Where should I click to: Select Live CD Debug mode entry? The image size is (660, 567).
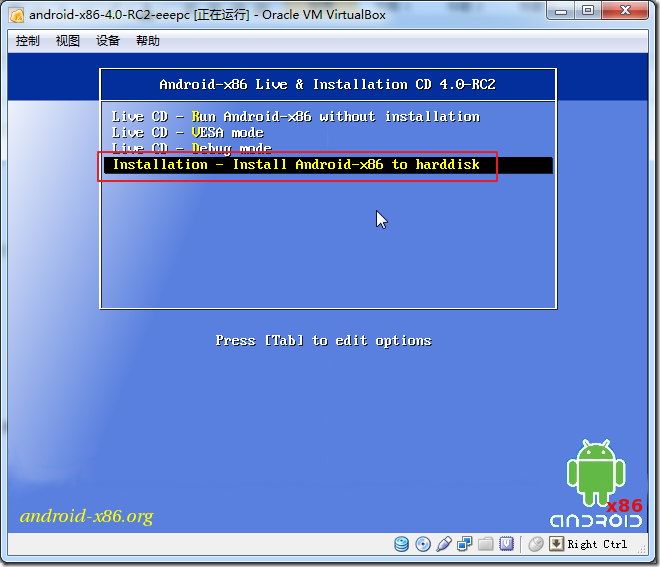[x=192, y=147]
